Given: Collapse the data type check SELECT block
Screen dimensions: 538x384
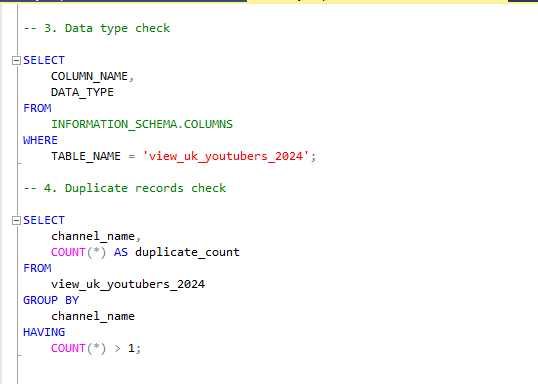Looking at the screenshot, I should (x=16, y=61).
